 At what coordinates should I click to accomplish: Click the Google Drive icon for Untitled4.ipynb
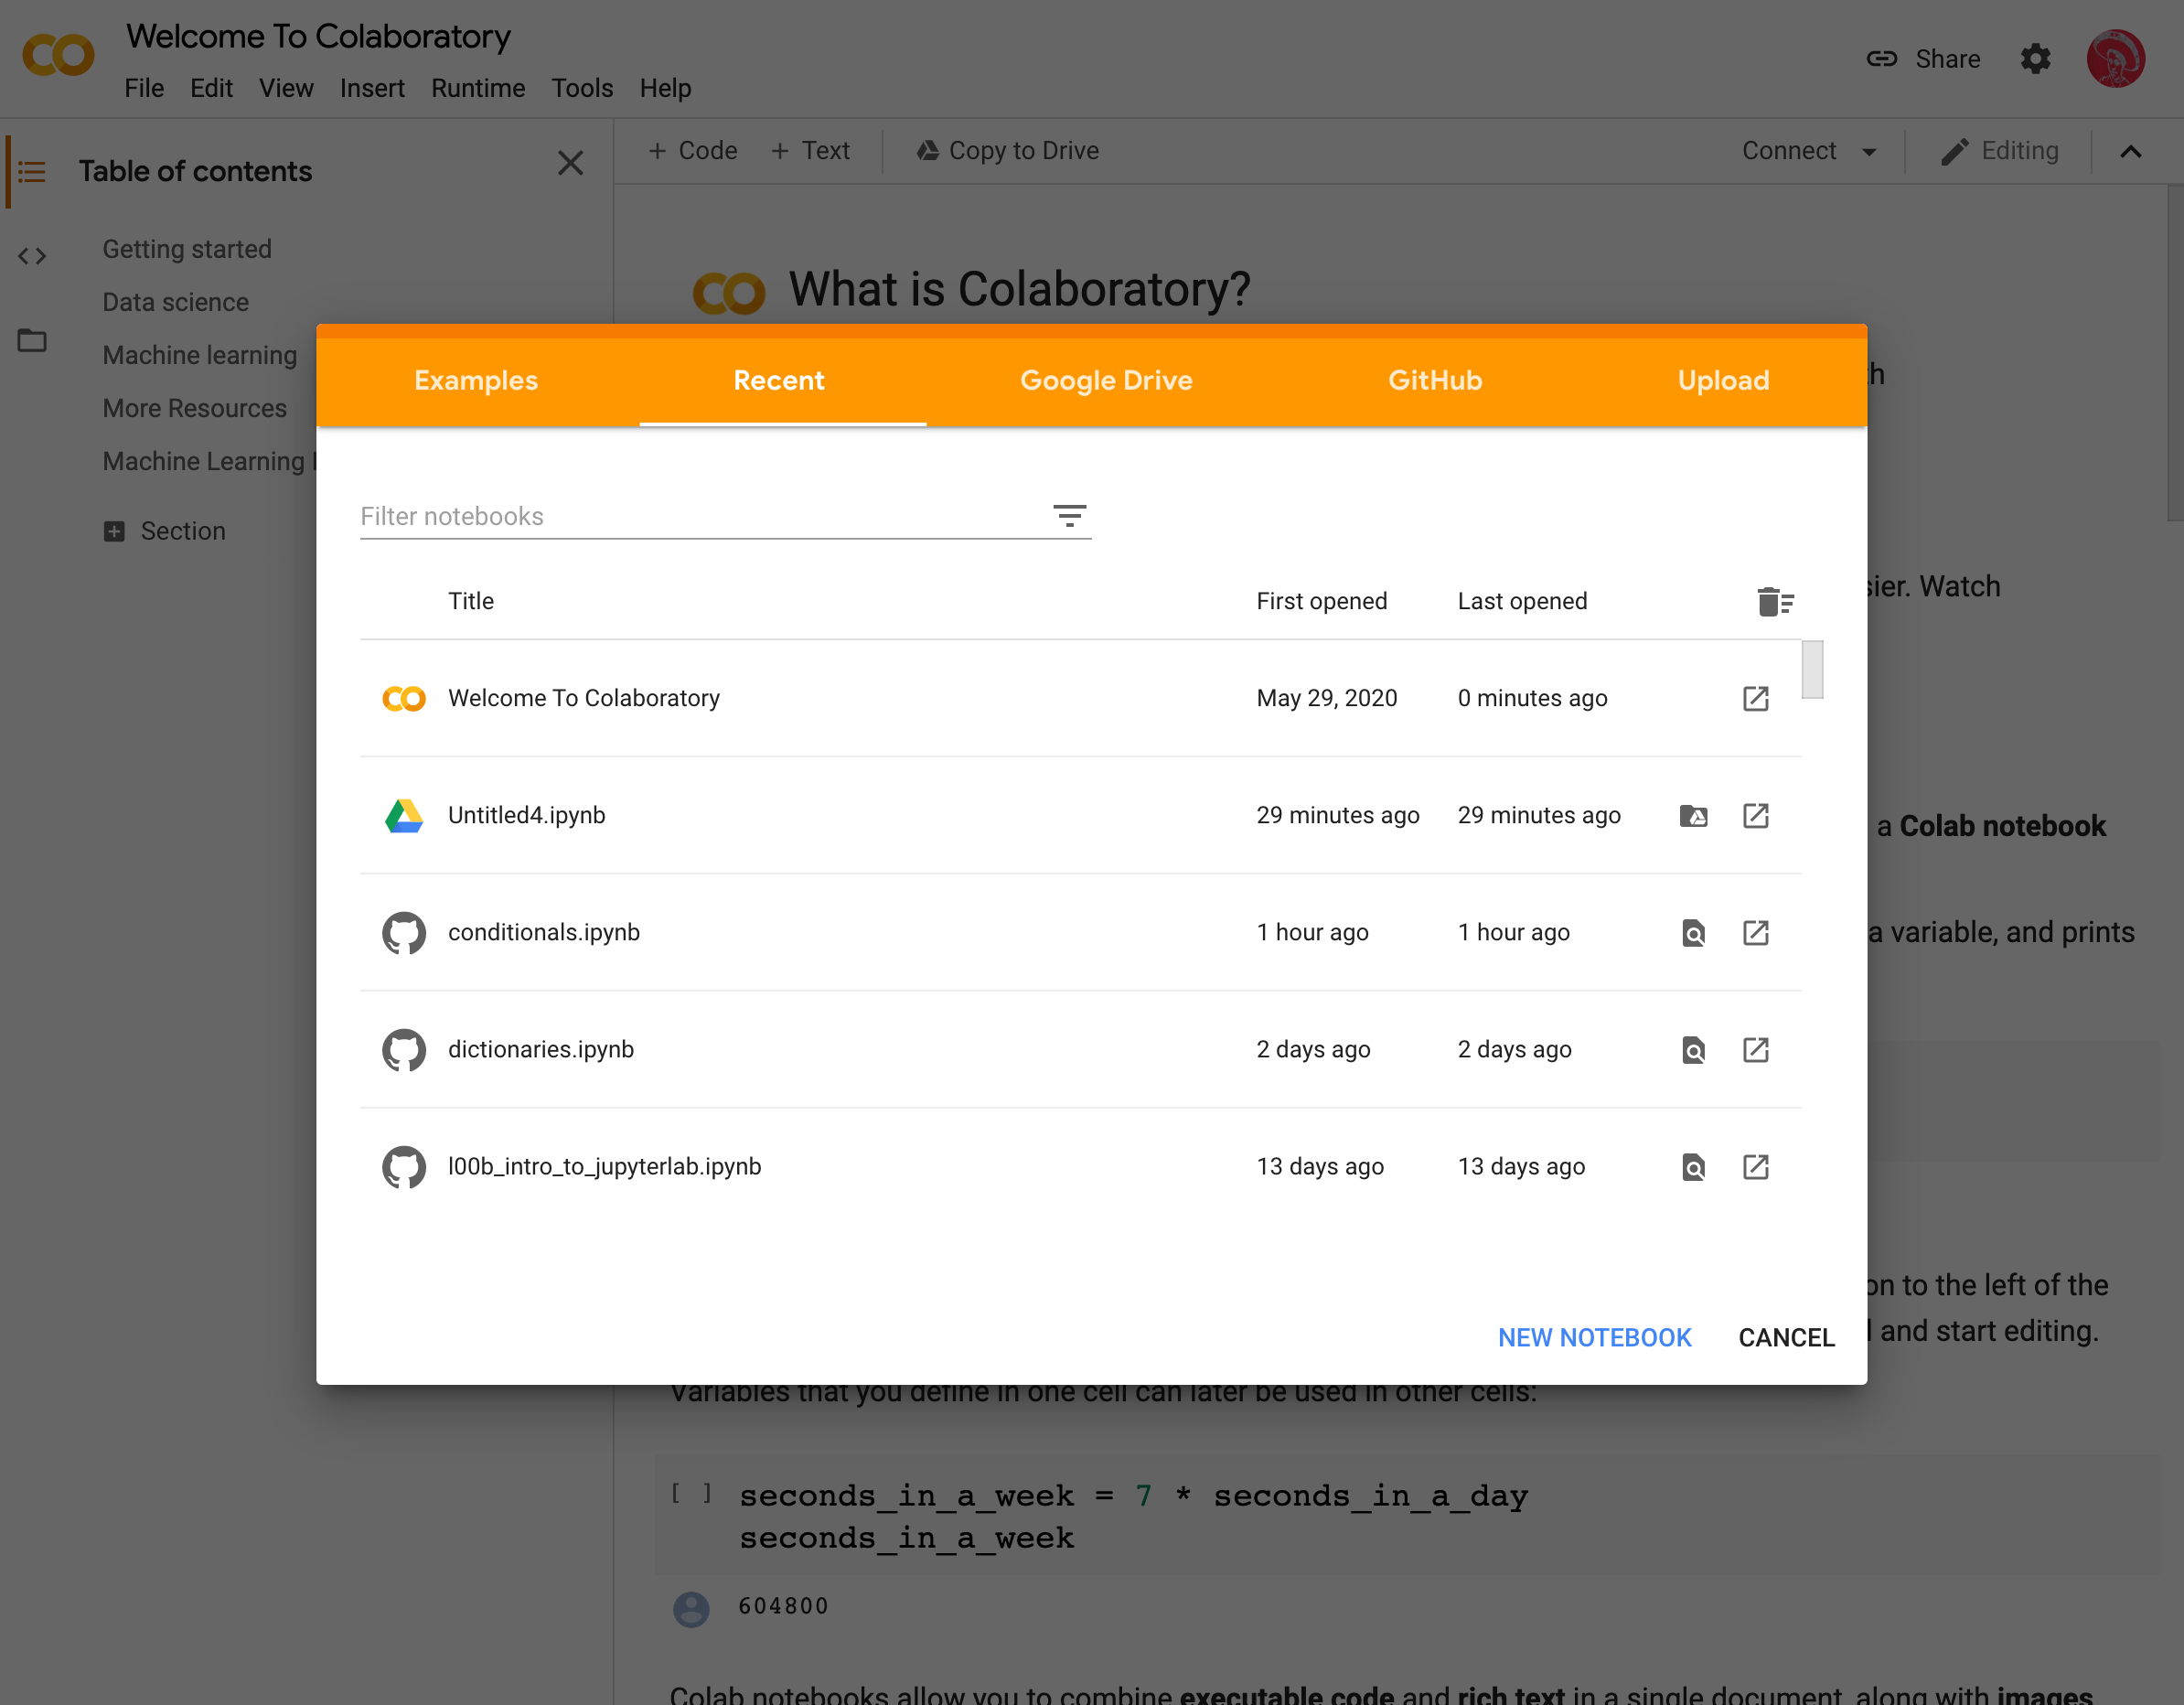(x=1695, y=815)
